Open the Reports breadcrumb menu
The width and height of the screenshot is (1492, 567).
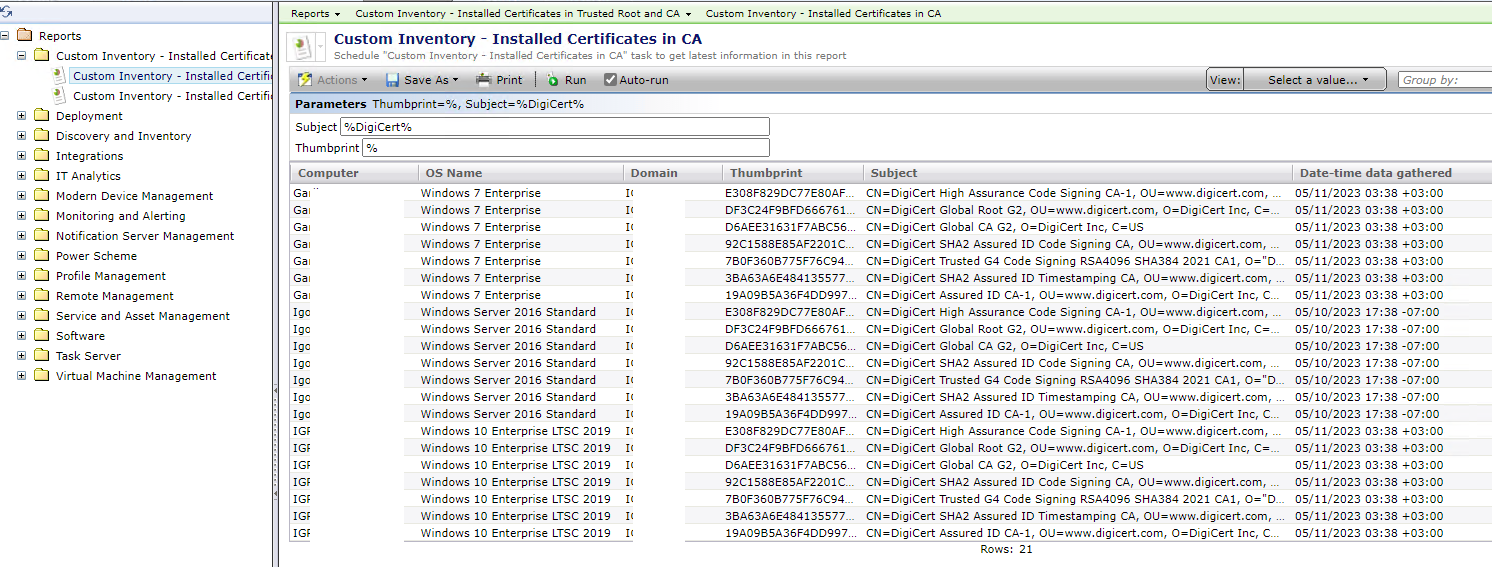(315, 14)
